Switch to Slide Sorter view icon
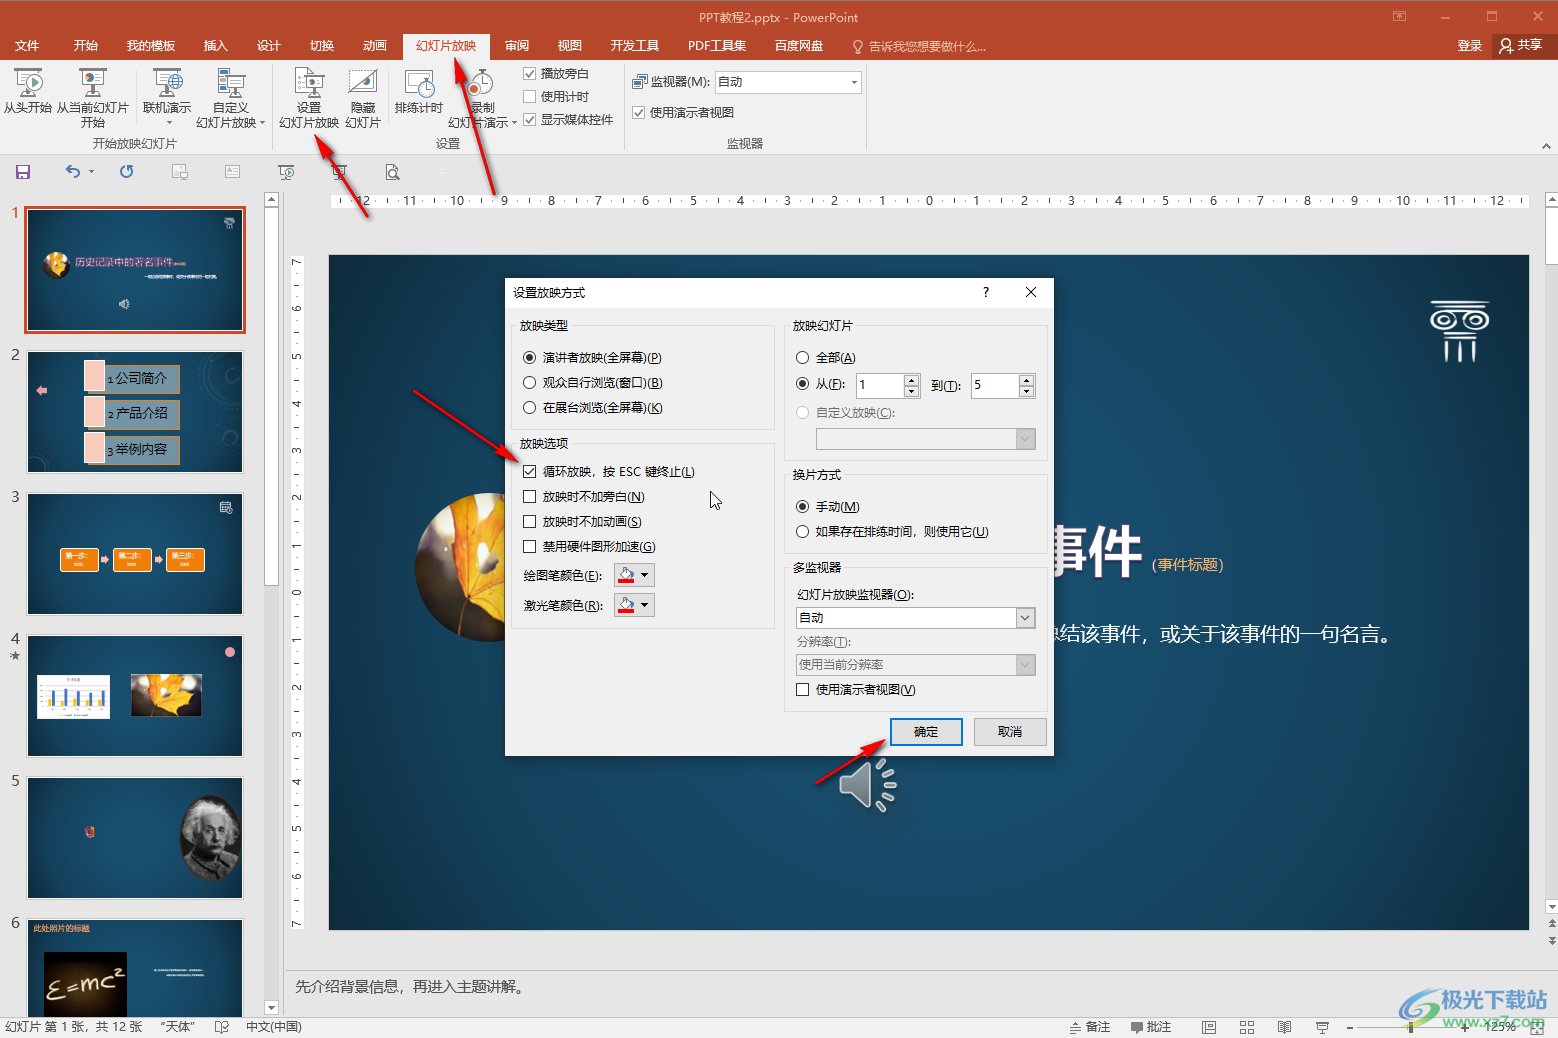The width and height of the screenshot is (1558, 1038). pyautogui.click(x=1247, y=1027)
